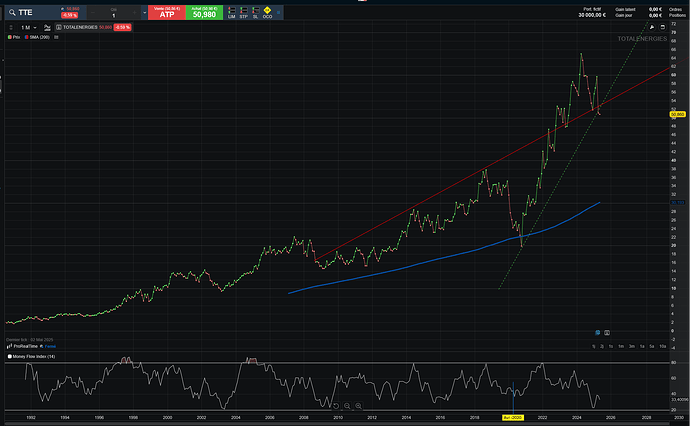Click the SMA (200) legend item
The height and width of the screenshot is (426, 690).
point(37,37)
